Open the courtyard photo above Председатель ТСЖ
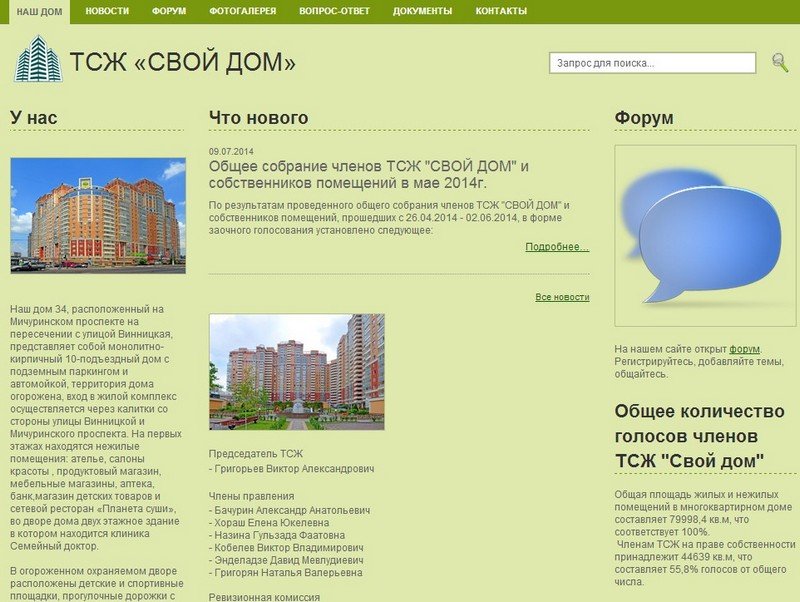This screenshot has height=602, width=800. pos(296,372)
